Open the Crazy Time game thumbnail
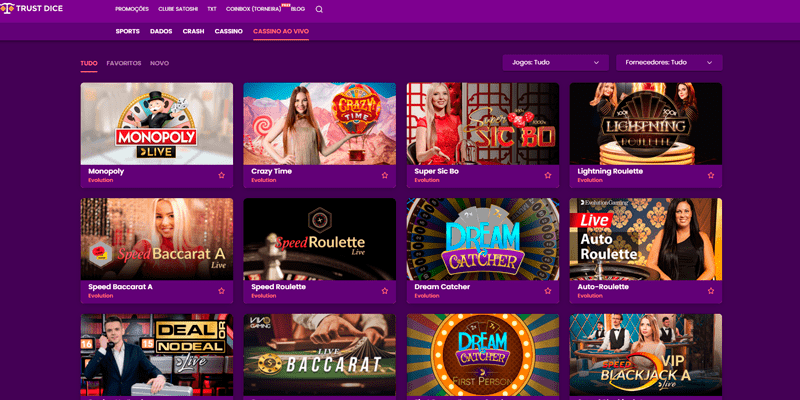Image resolution: width=800 pixels, height=400 pixels. click(x=319, y=124)
